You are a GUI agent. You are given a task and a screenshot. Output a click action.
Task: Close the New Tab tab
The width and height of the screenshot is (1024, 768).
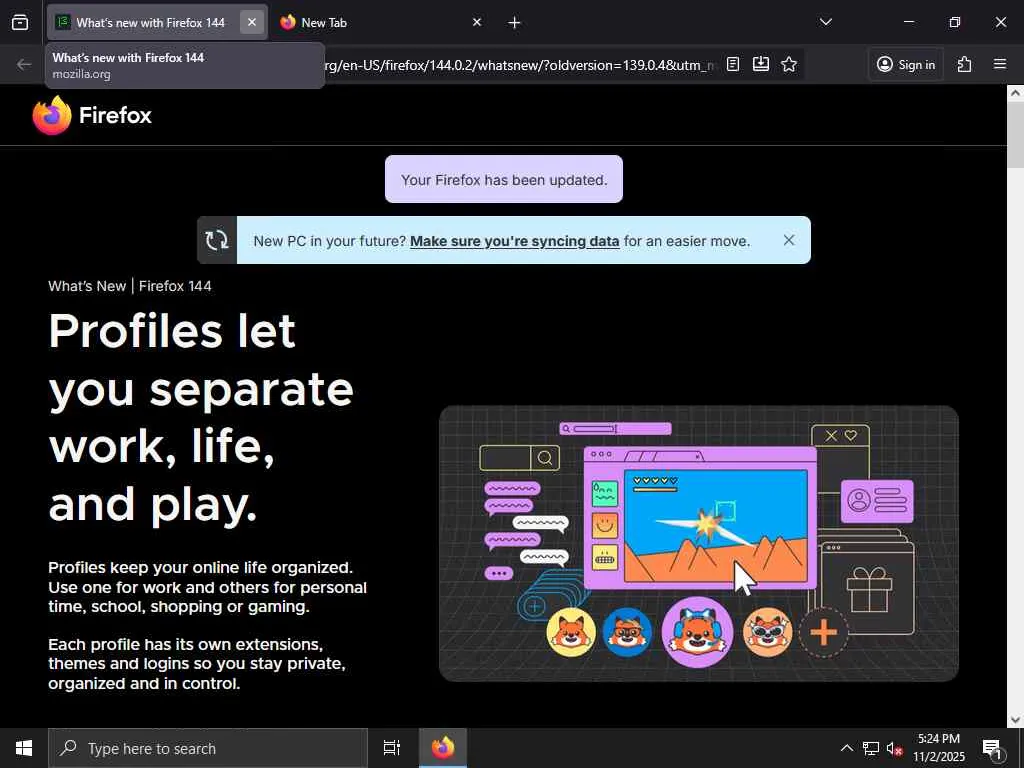click(477, 22)
